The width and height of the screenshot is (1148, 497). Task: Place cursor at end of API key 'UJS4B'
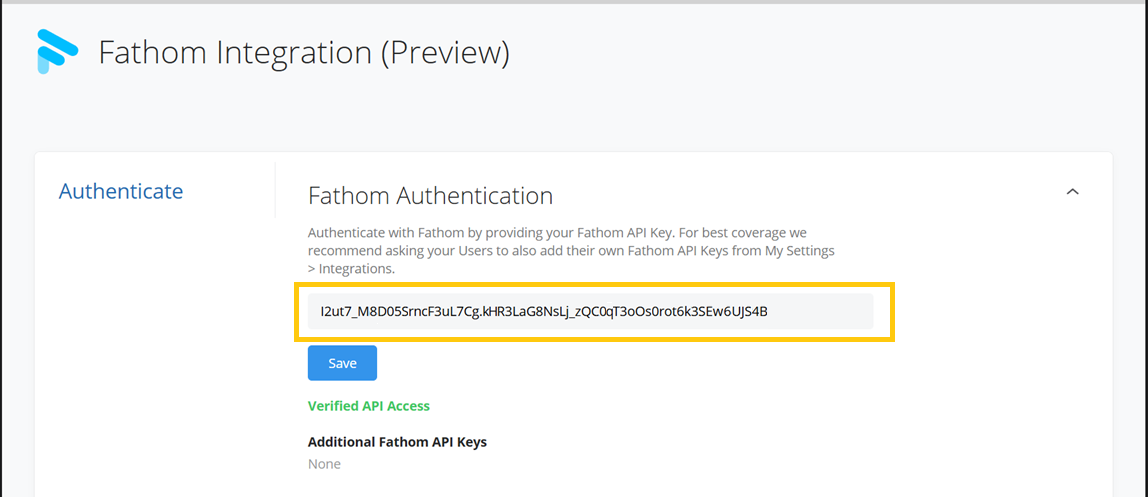click(x=768, y=311)
